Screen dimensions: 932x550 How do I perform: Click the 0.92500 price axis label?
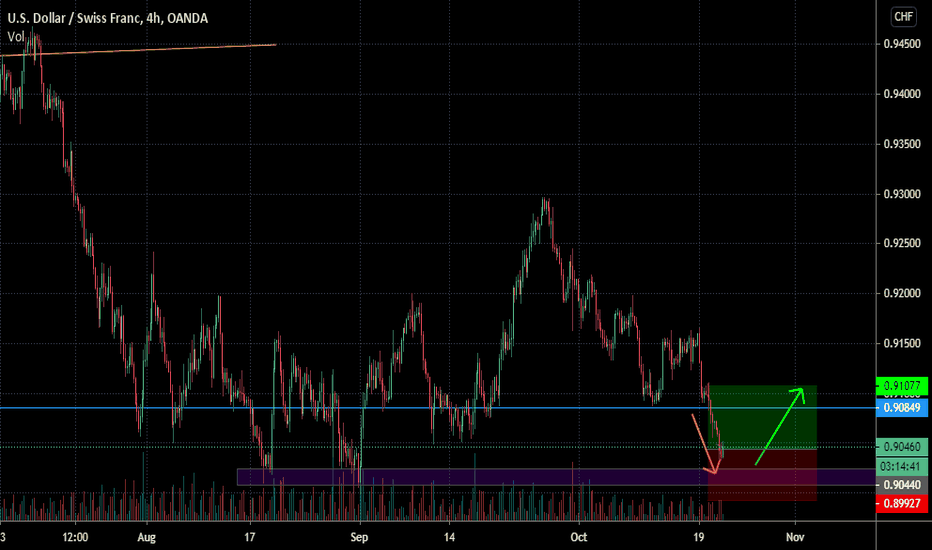coord(902,243)
